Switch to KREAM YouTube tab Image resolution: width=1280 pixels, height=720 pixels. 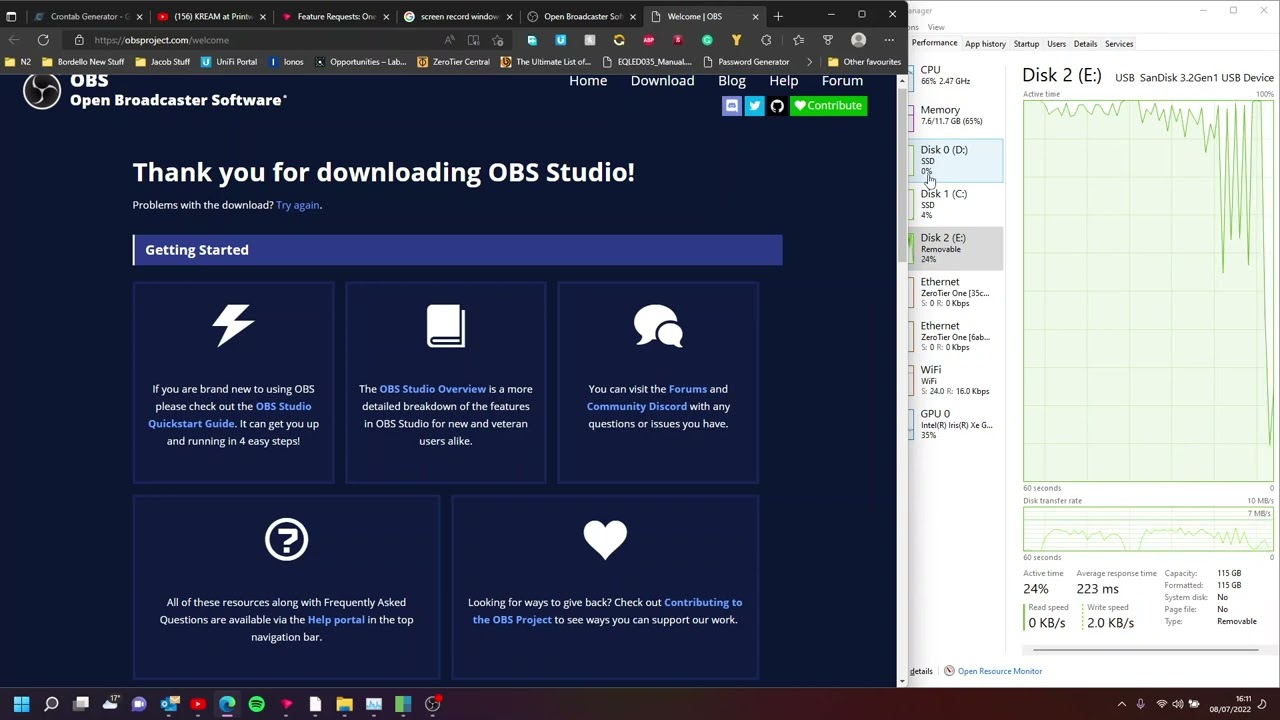point(212,16)
